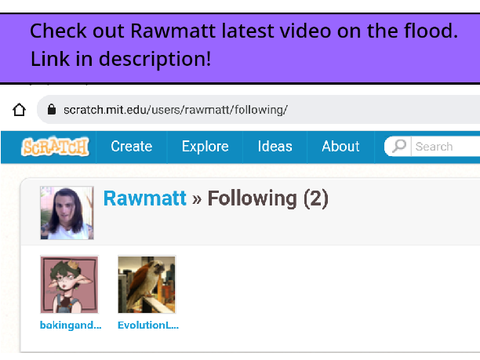Click the purple Rawmatt video banner
The image size is (480, 360).
[240, 48]
